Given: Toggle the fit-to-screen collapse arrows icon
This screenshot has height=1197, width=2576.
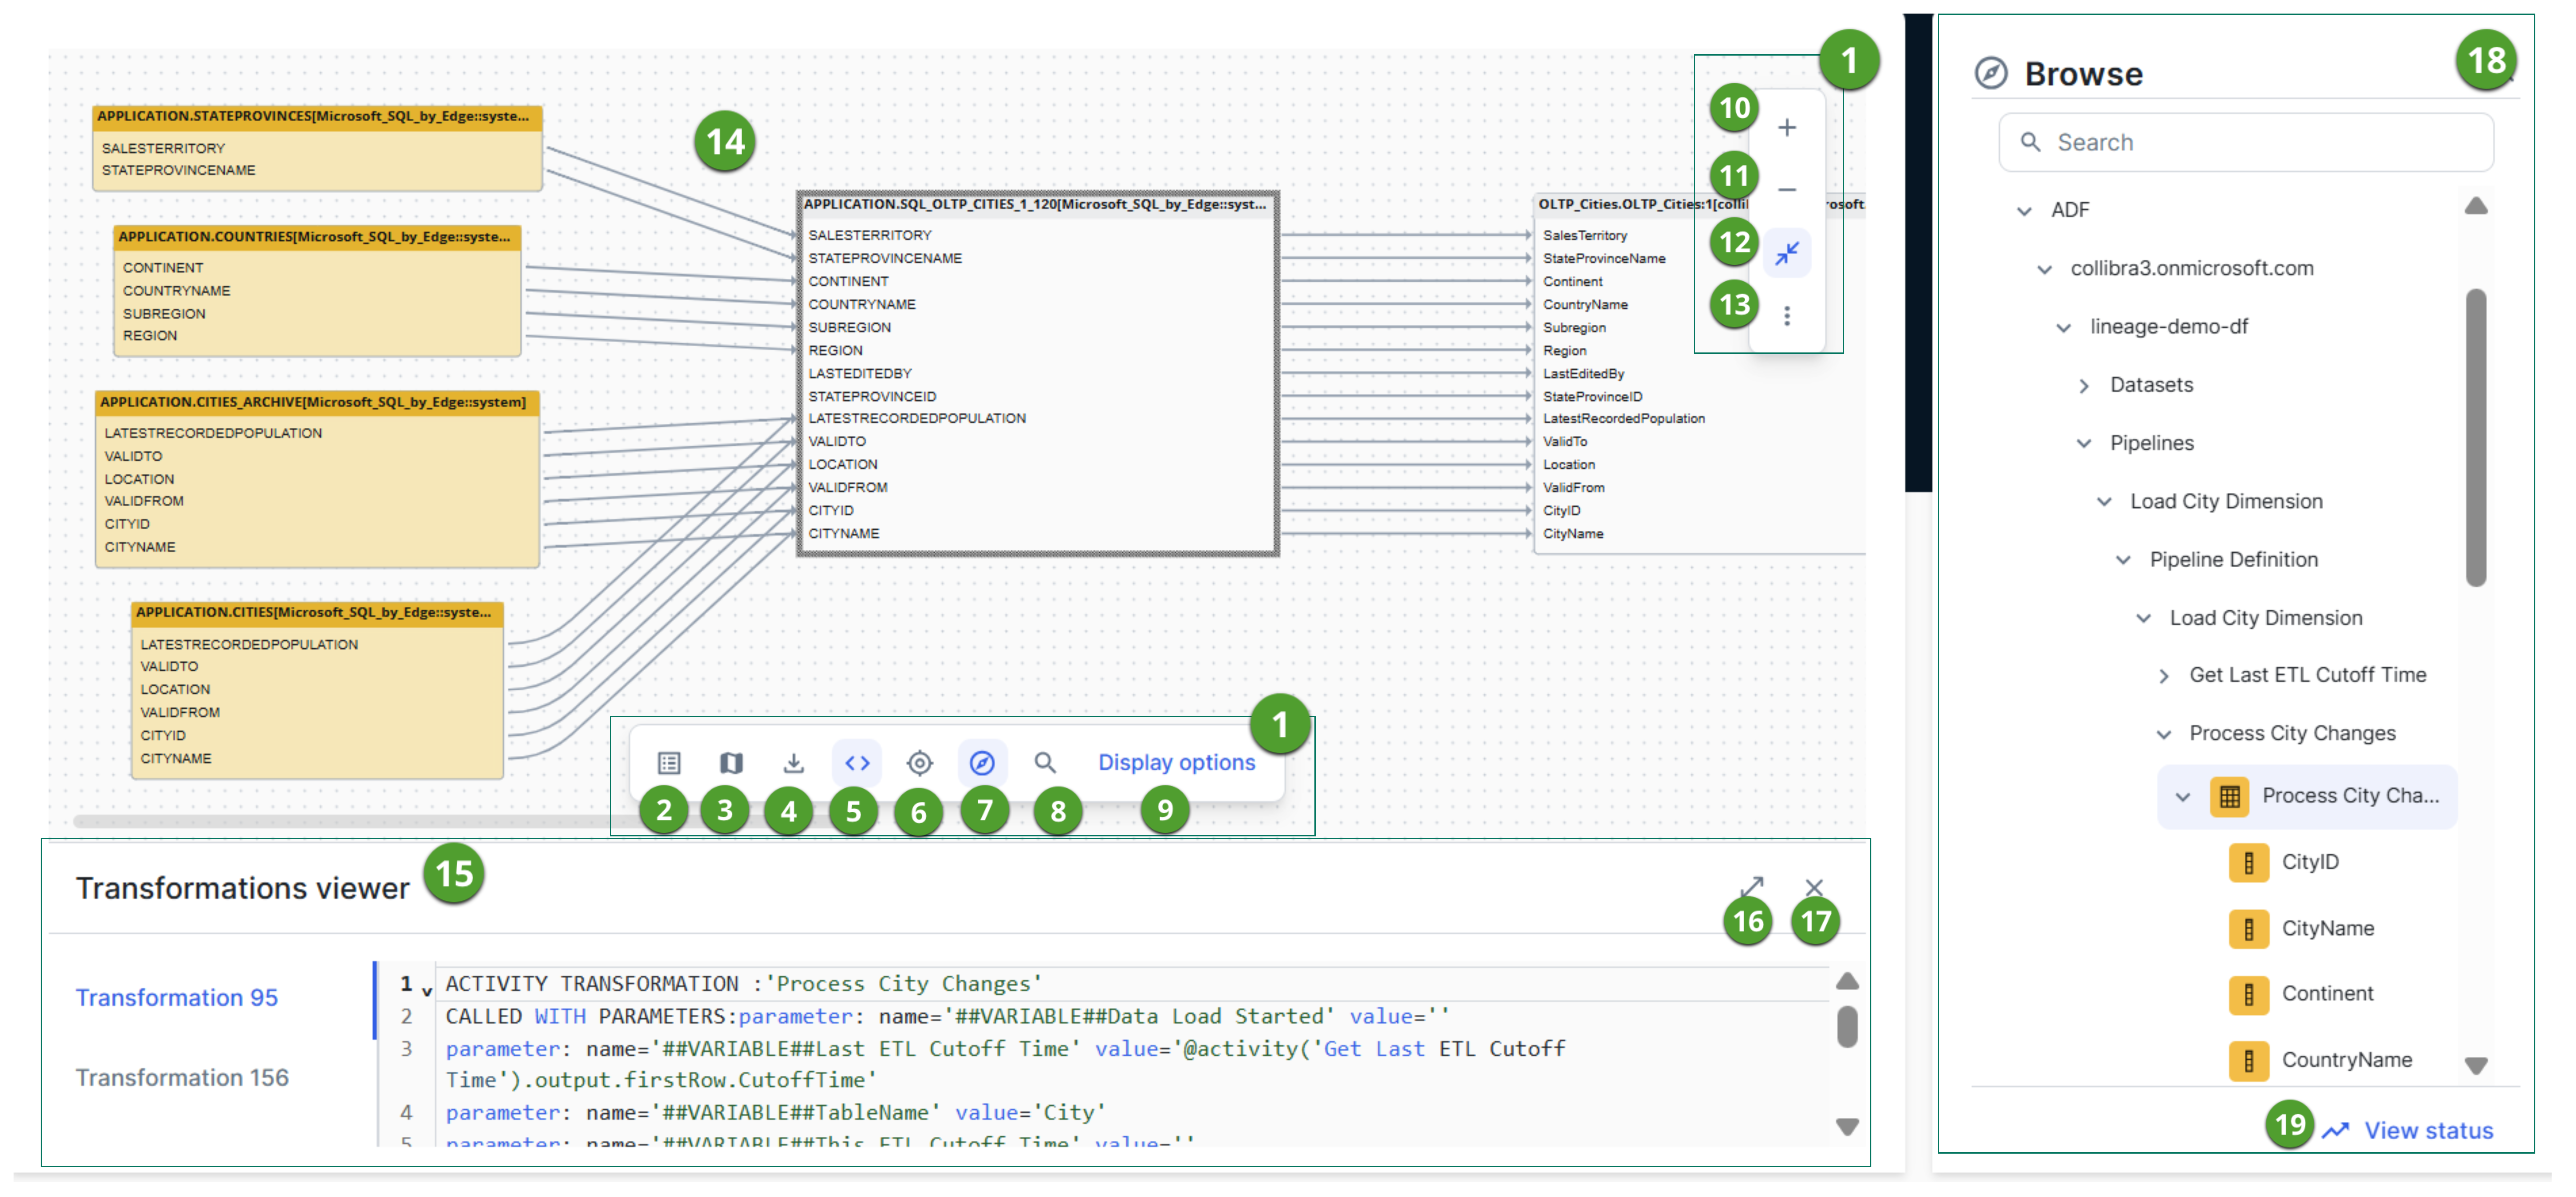Looking at the screenshot, I should (1787, 254).
